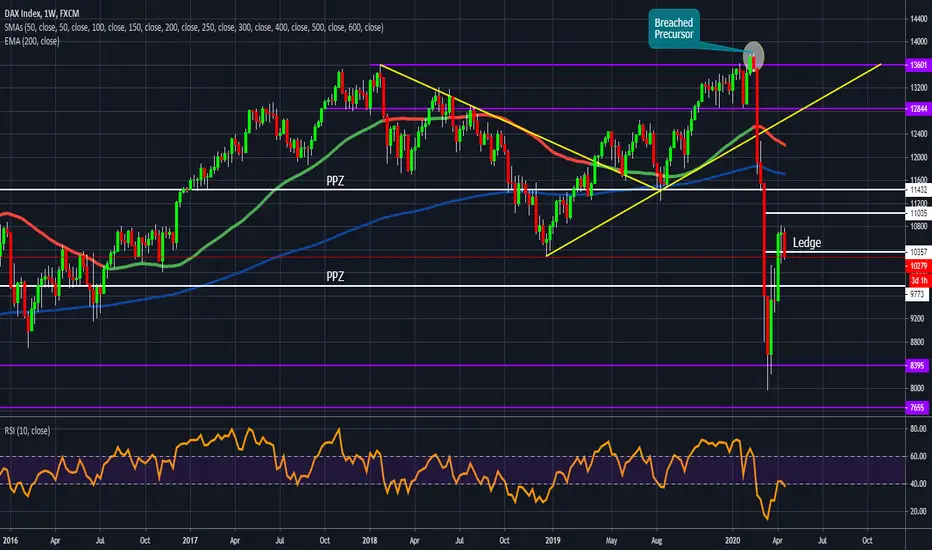Click the 80.00 level on RSI scale
Image resolution: width=932 pixels, height=550 pixels.
click(918, 429)
